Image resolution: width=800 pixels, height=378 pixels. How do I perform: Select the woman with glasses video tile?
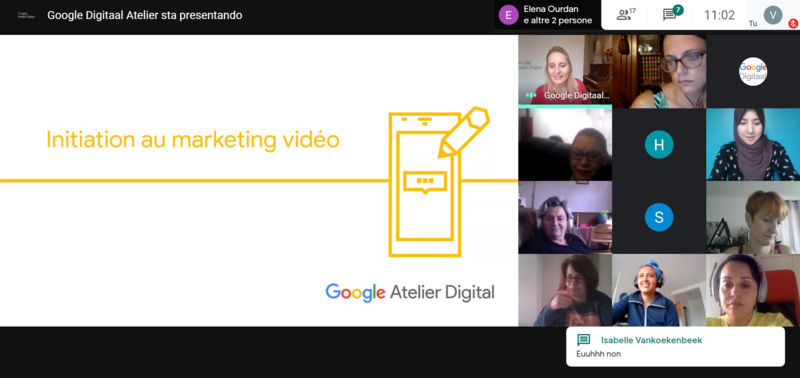(x=659, y=71)
